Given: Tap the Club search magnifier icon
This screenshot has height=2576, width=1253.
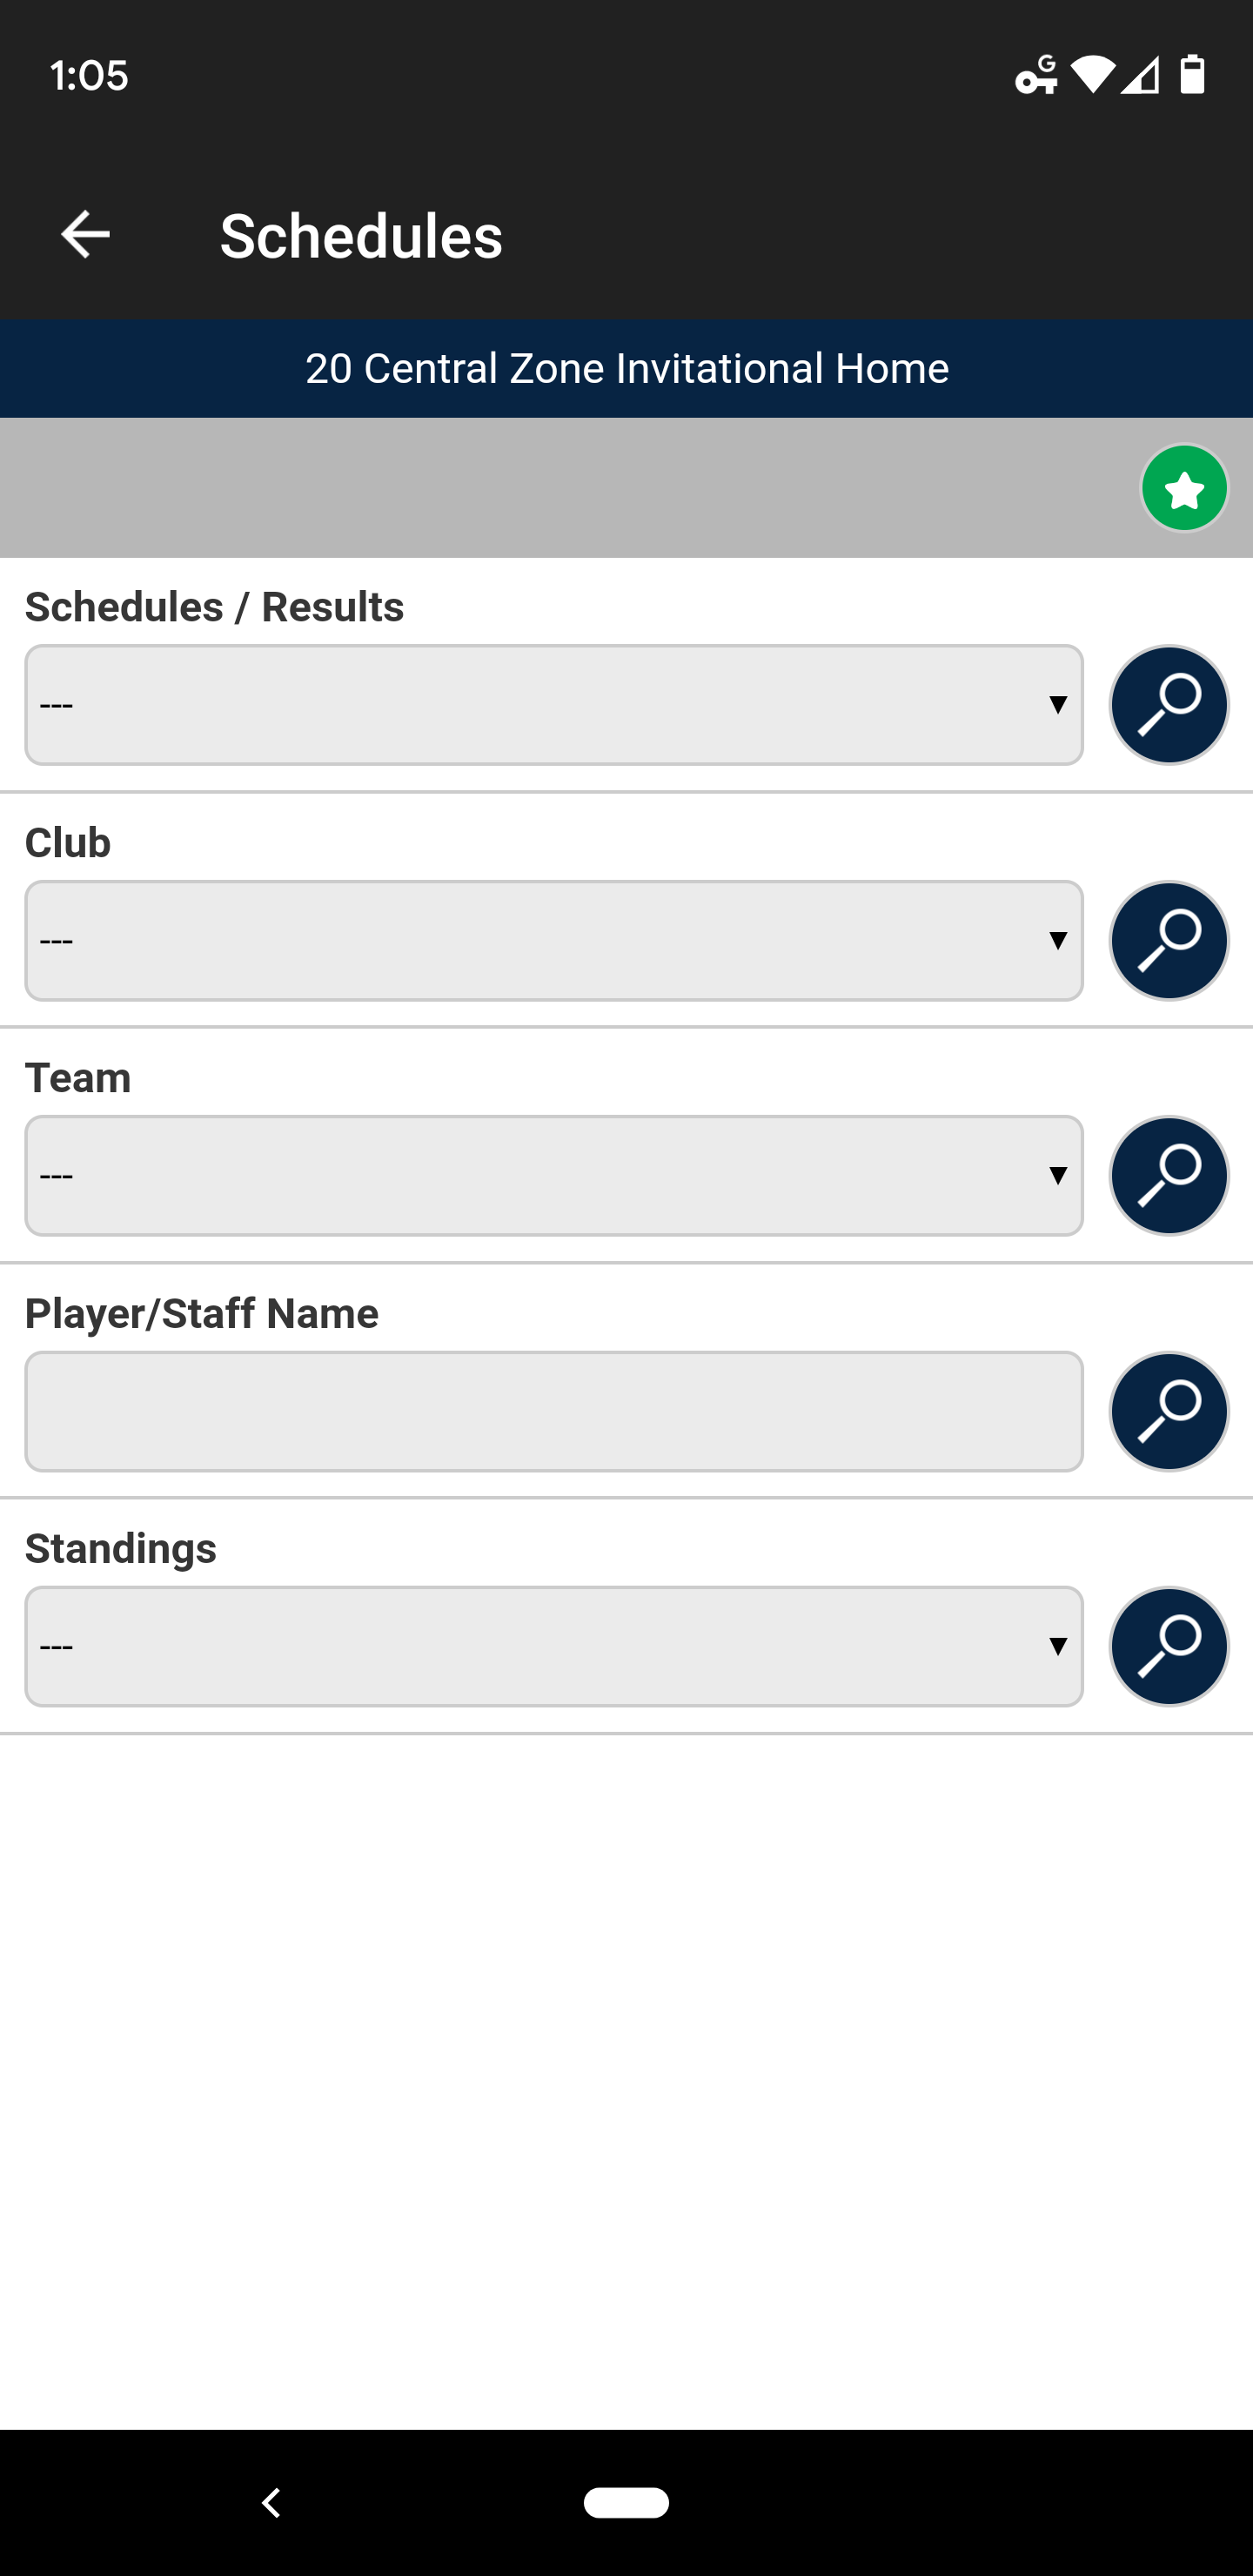Looking at the screenshot, I should tap(1168, 940).
